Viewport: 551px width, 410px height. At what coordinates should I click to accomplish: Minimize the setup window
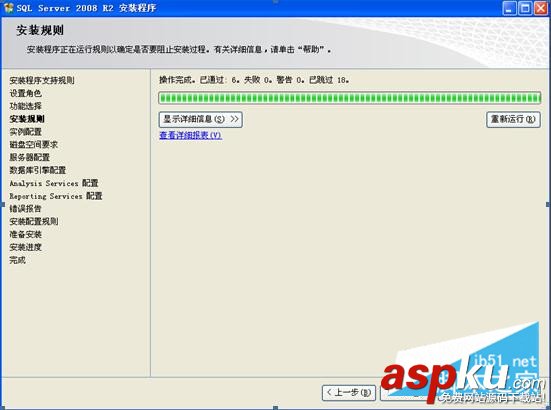point(509,8)
